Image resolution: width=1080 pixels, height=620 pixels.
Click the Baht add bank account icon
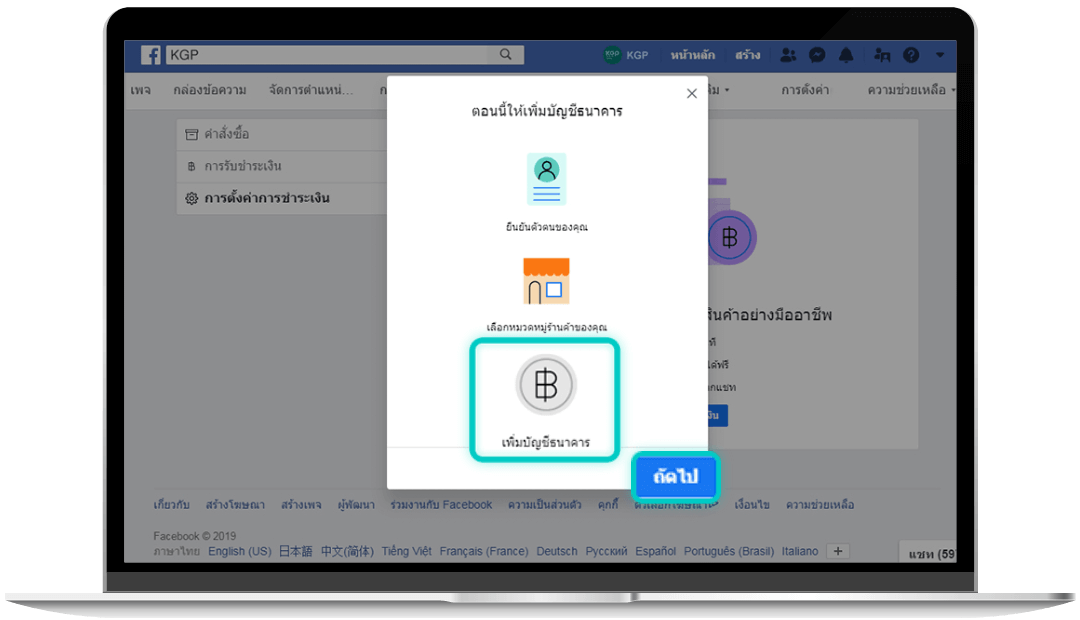546,384
